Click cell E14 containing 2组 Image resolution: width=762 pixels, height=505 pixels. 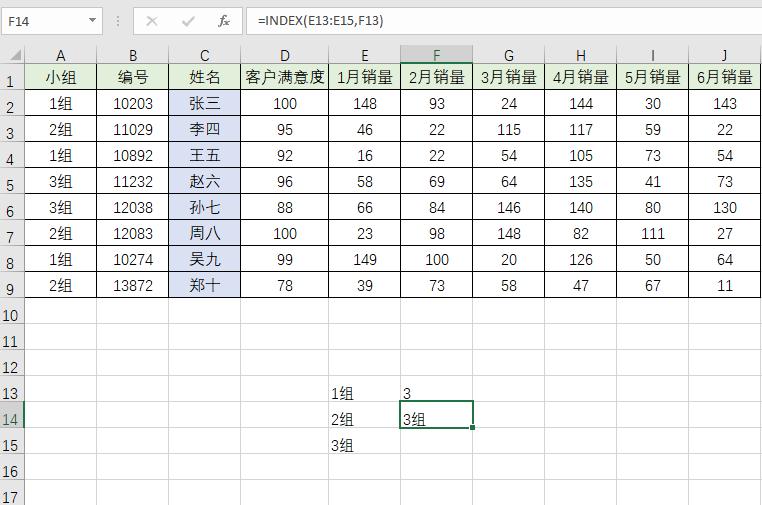click(x=364, y=415)
